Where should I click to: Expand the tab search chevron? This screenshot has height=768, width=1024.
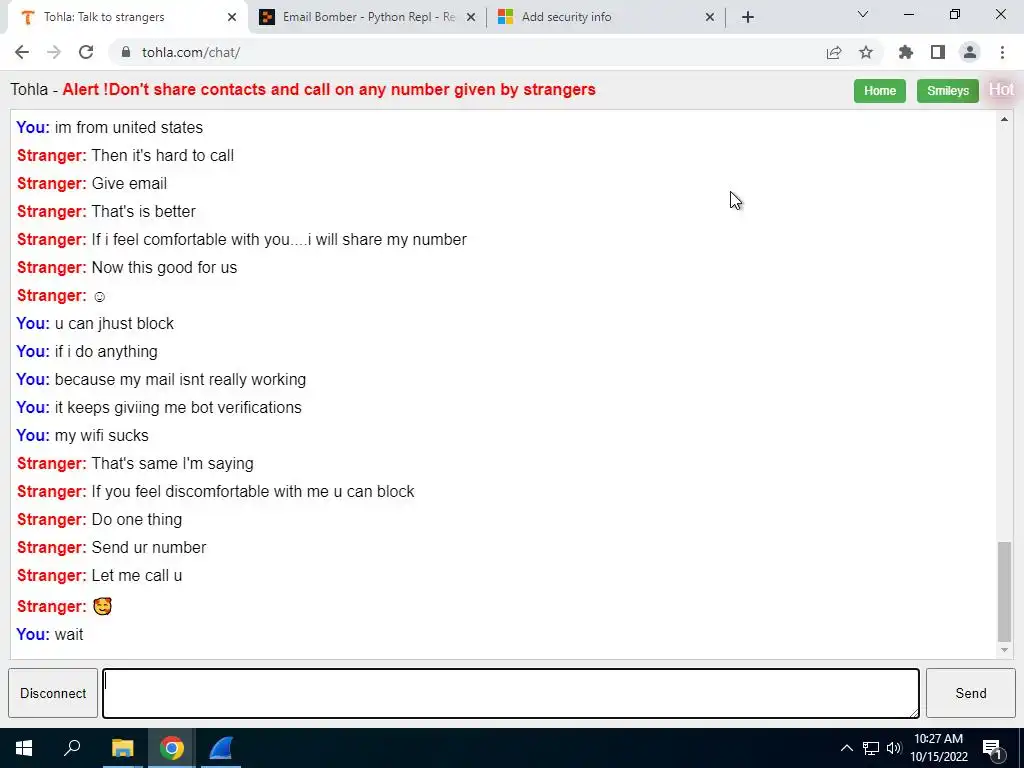coord(863,14)
